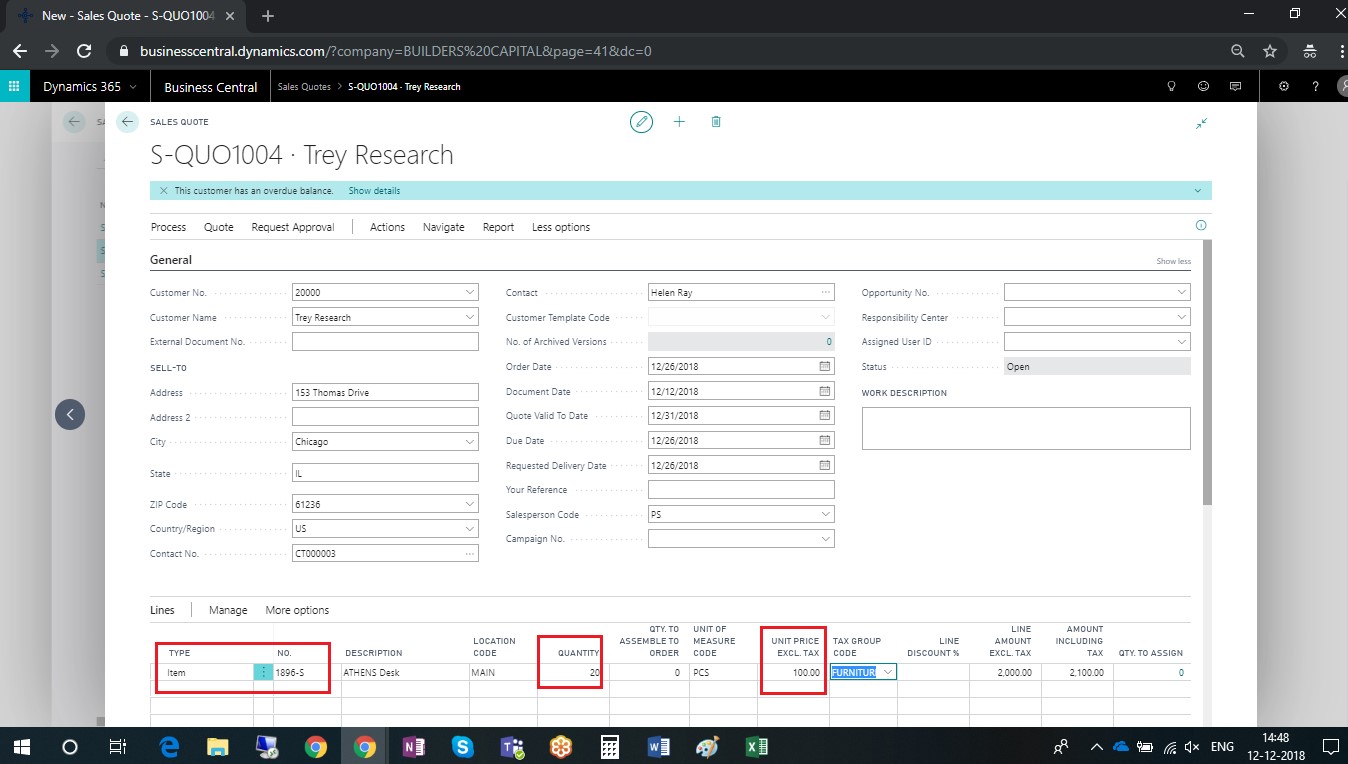The width and height of the screenshot is (1348, 764).
Task: Expand the ZIP Code dropdown
Action: (x=471, y=505)
